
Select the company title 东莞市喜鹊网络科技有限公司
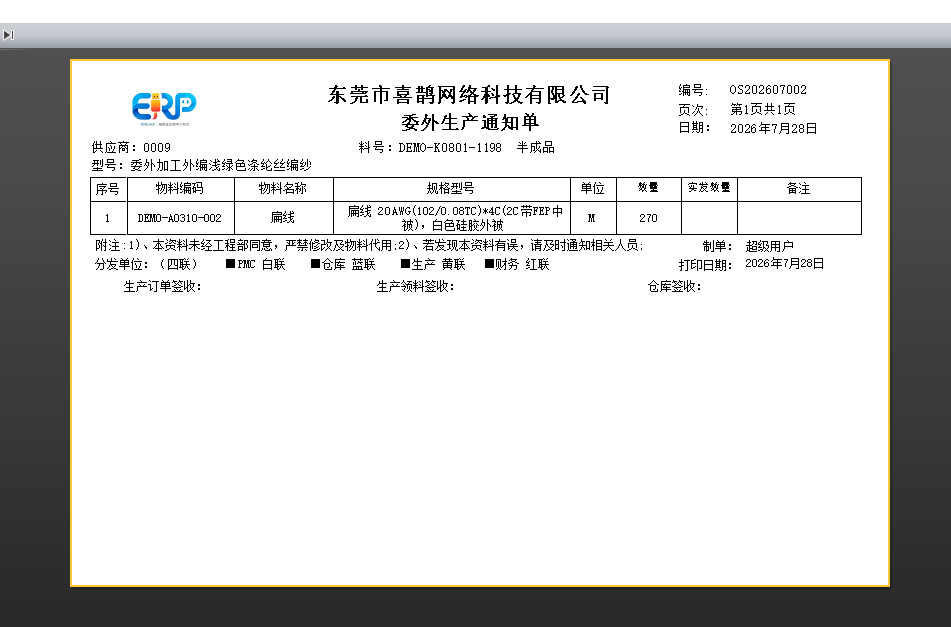(469, 95)
